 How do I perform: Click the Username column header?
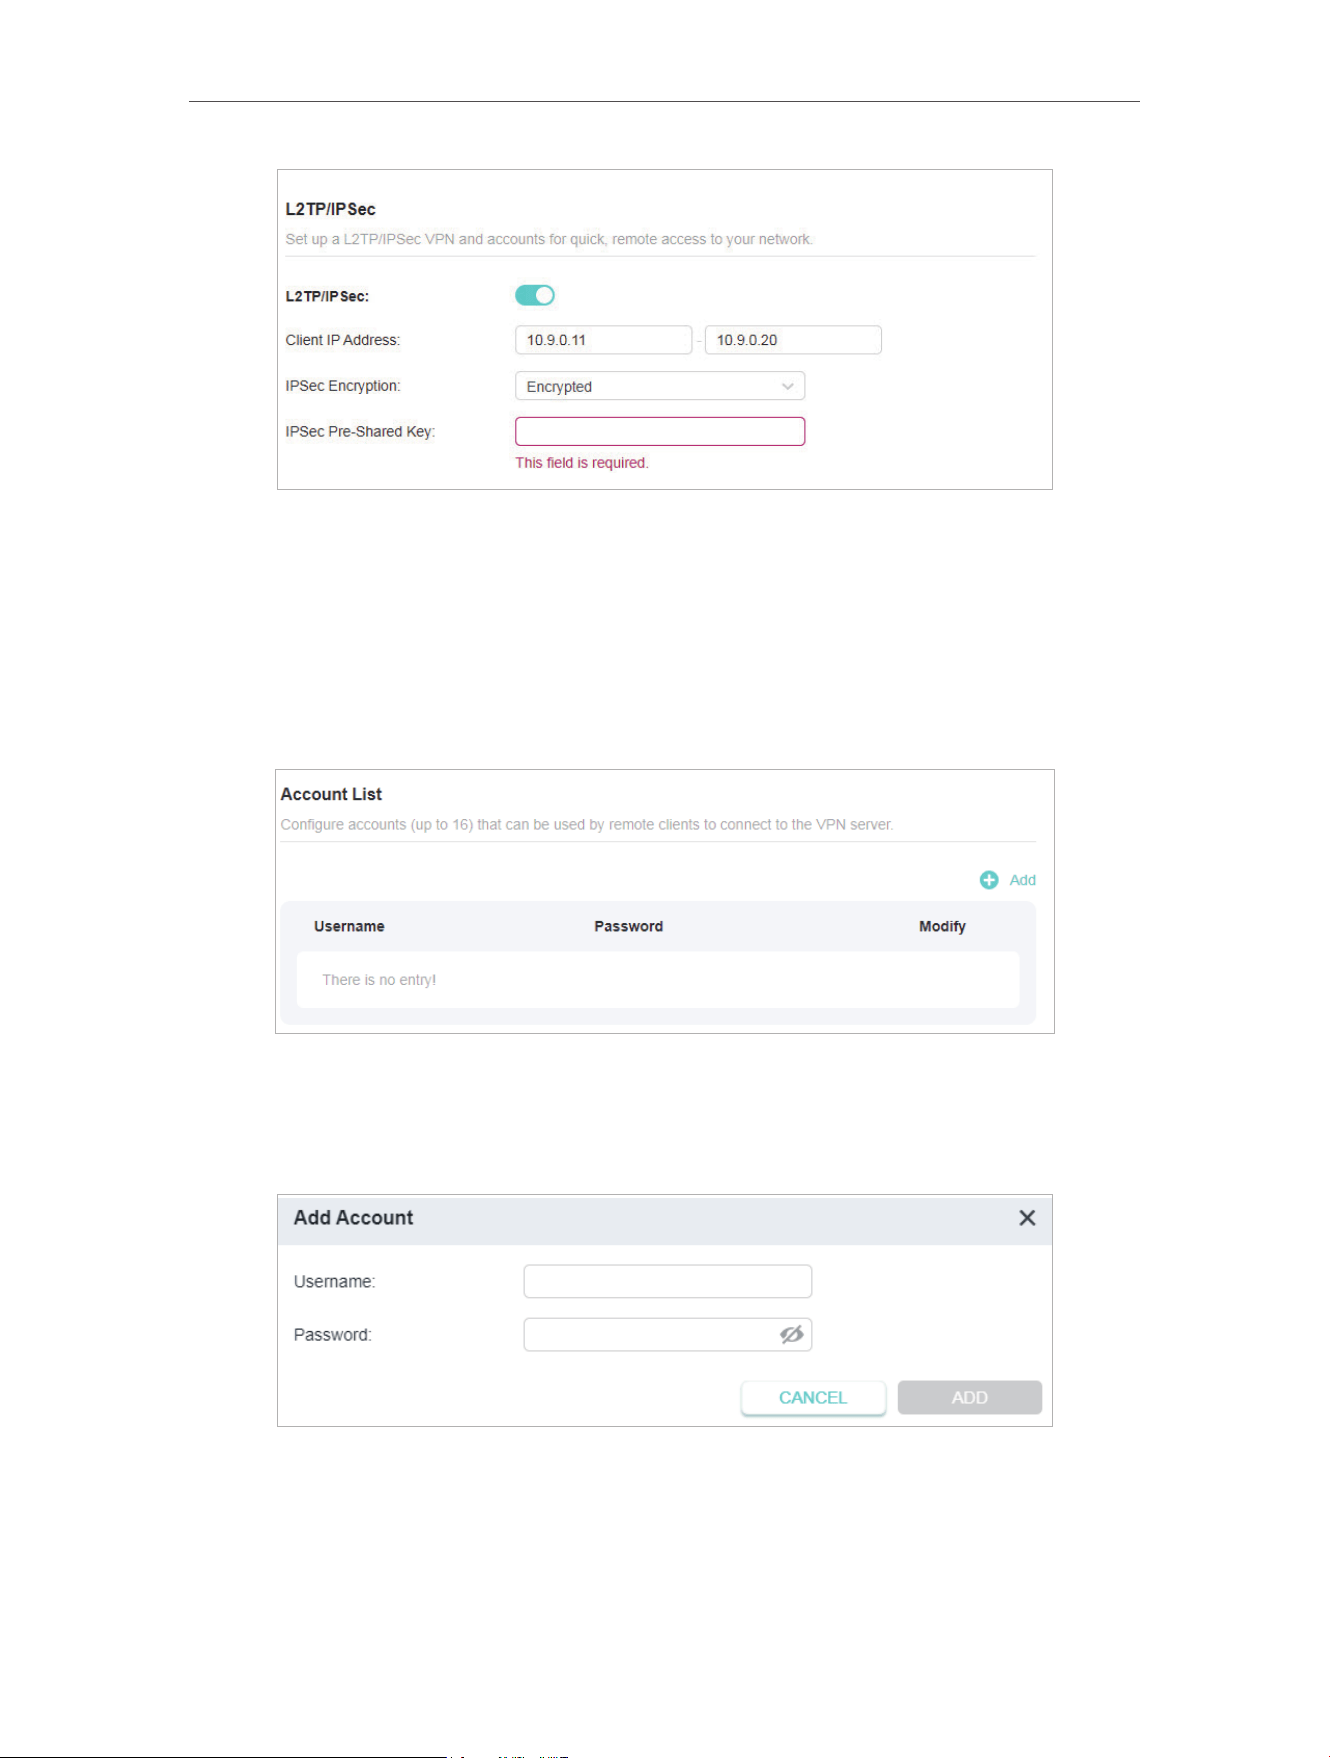pyautogui.click(x=349, y=926)
